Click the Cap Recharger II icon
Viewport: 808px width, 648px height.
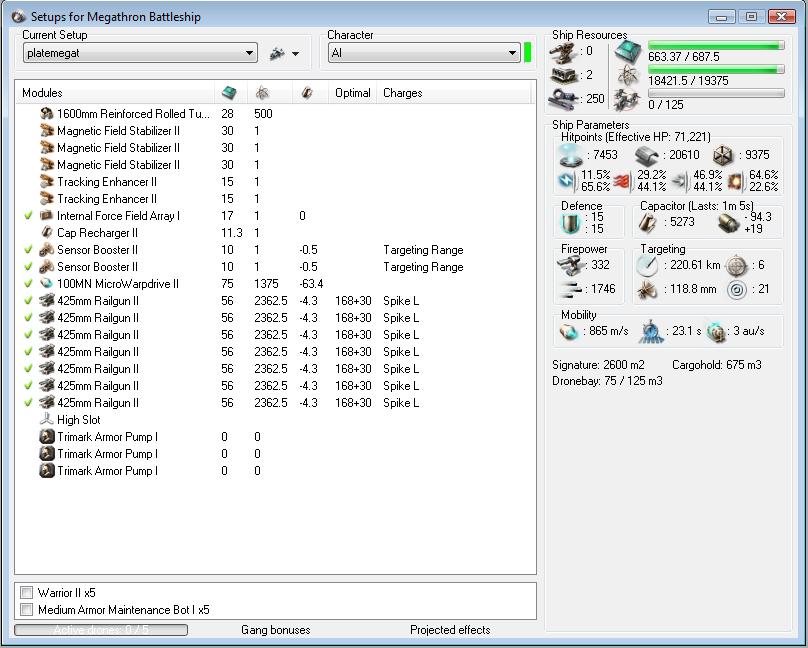[x=47, y=232]
